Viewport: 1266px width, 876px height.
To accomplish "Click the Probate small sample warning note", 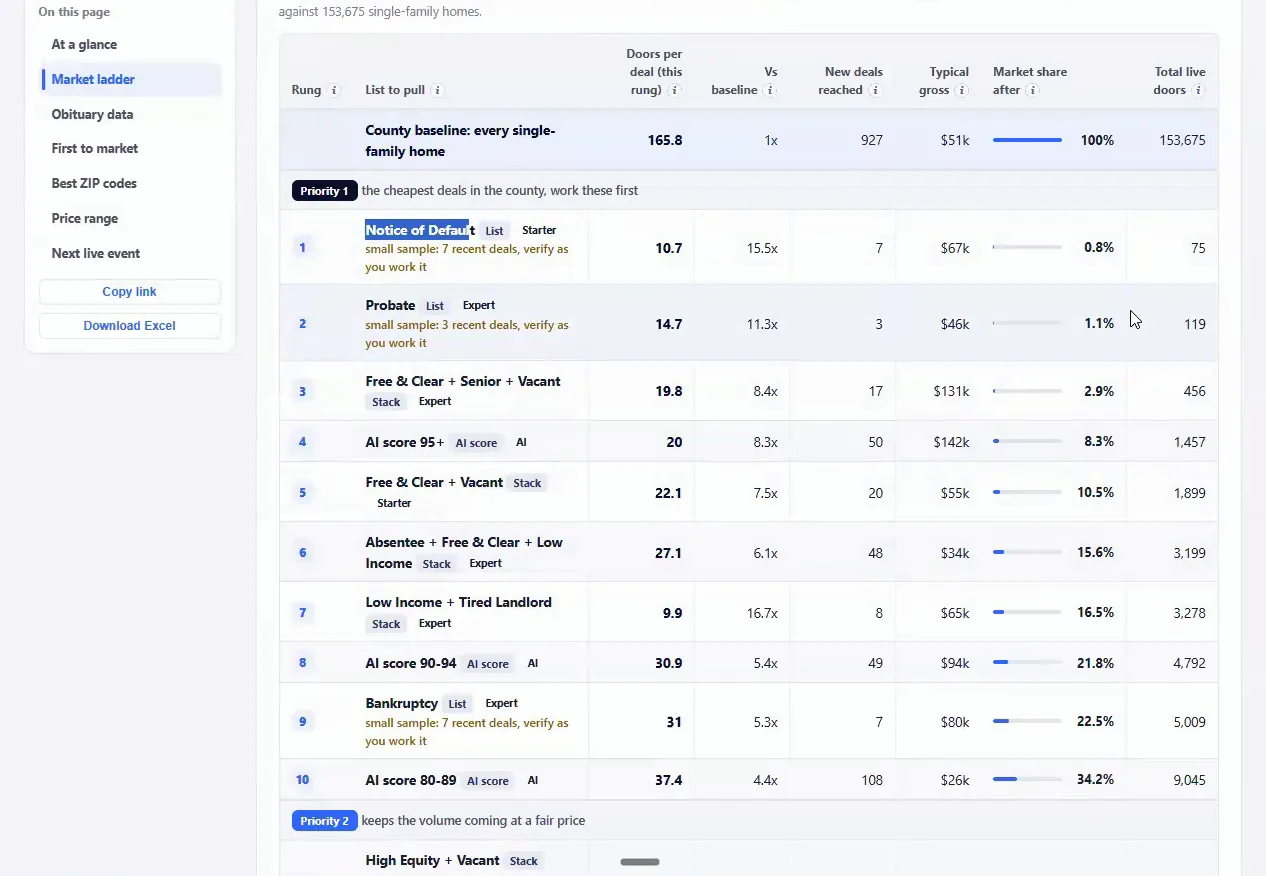I will point(467,334).
